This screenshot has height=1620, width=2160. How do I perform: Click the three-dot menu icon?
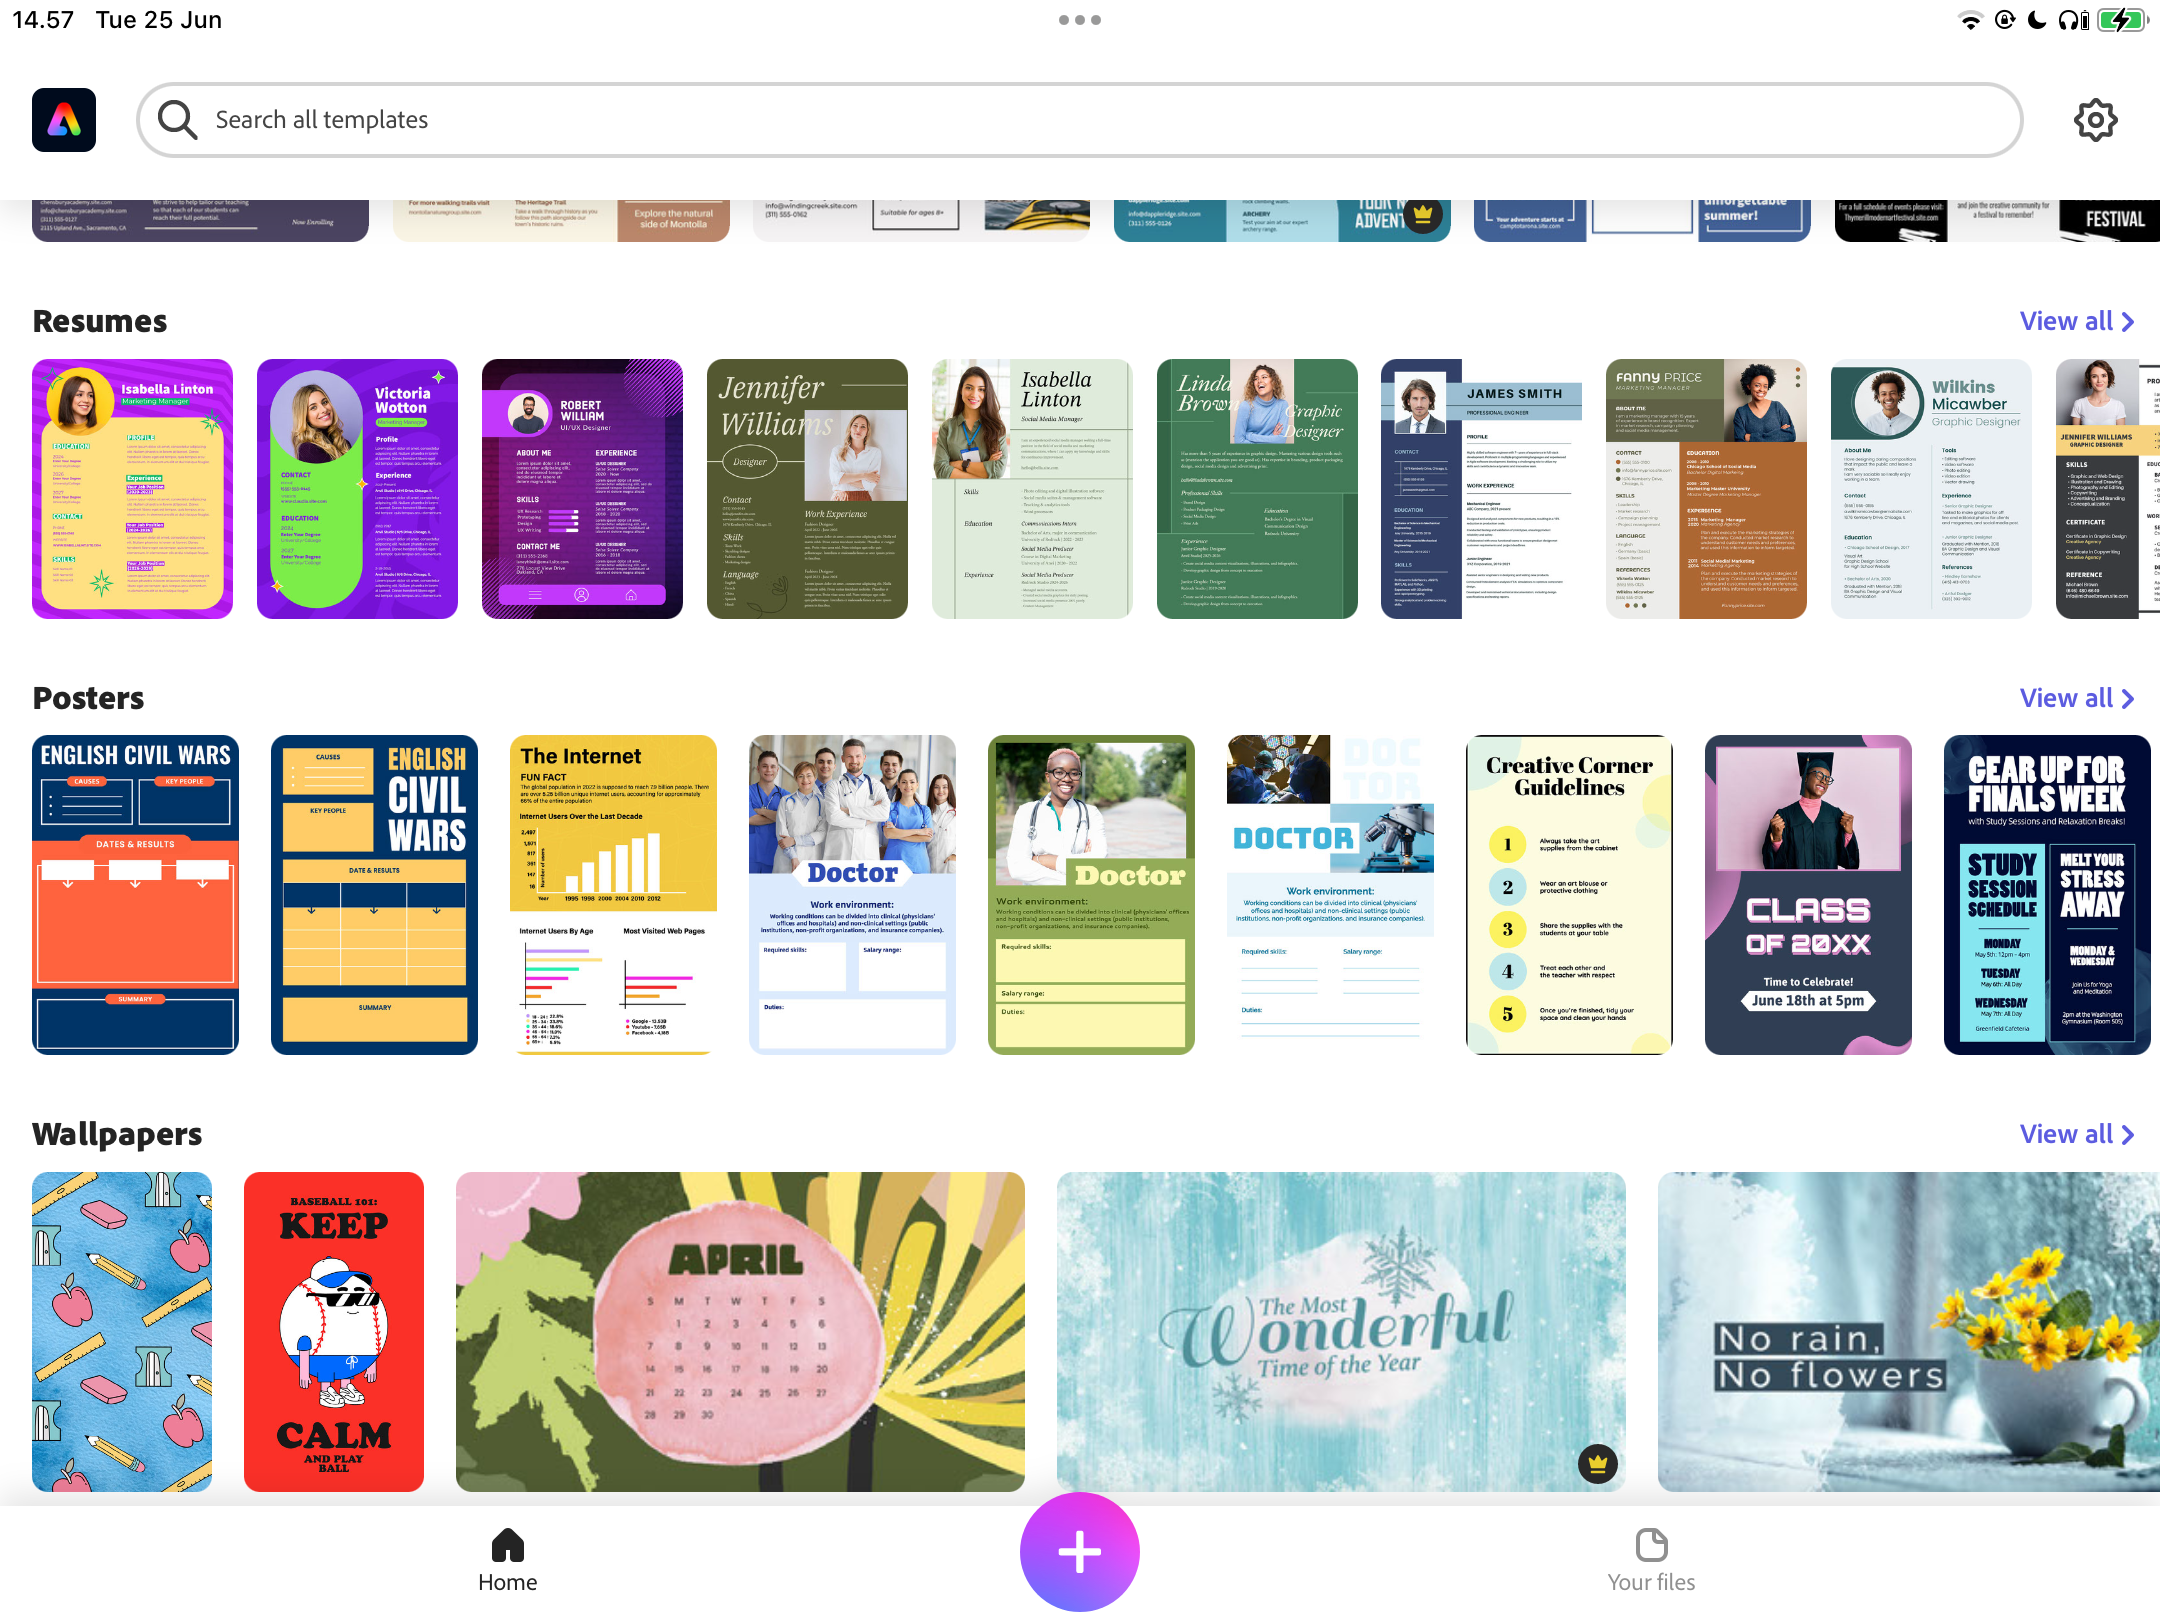[1078, 19]
